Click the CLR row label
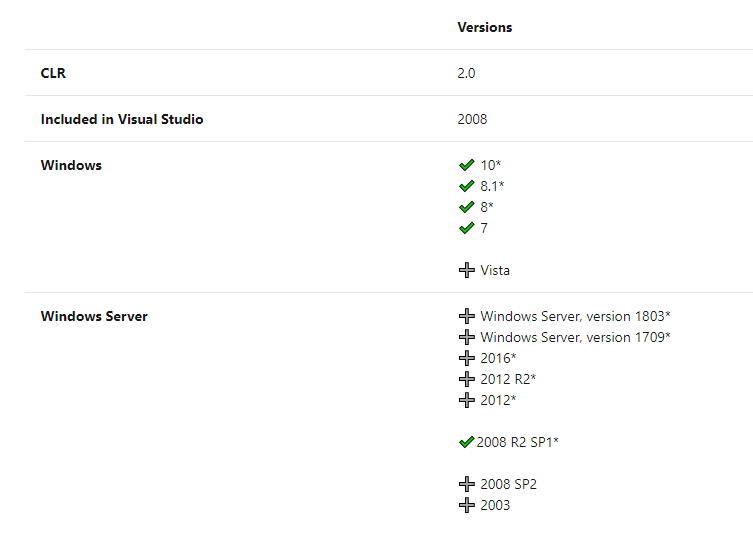Viewport: 753px width, 536px height. coord(53,73)
